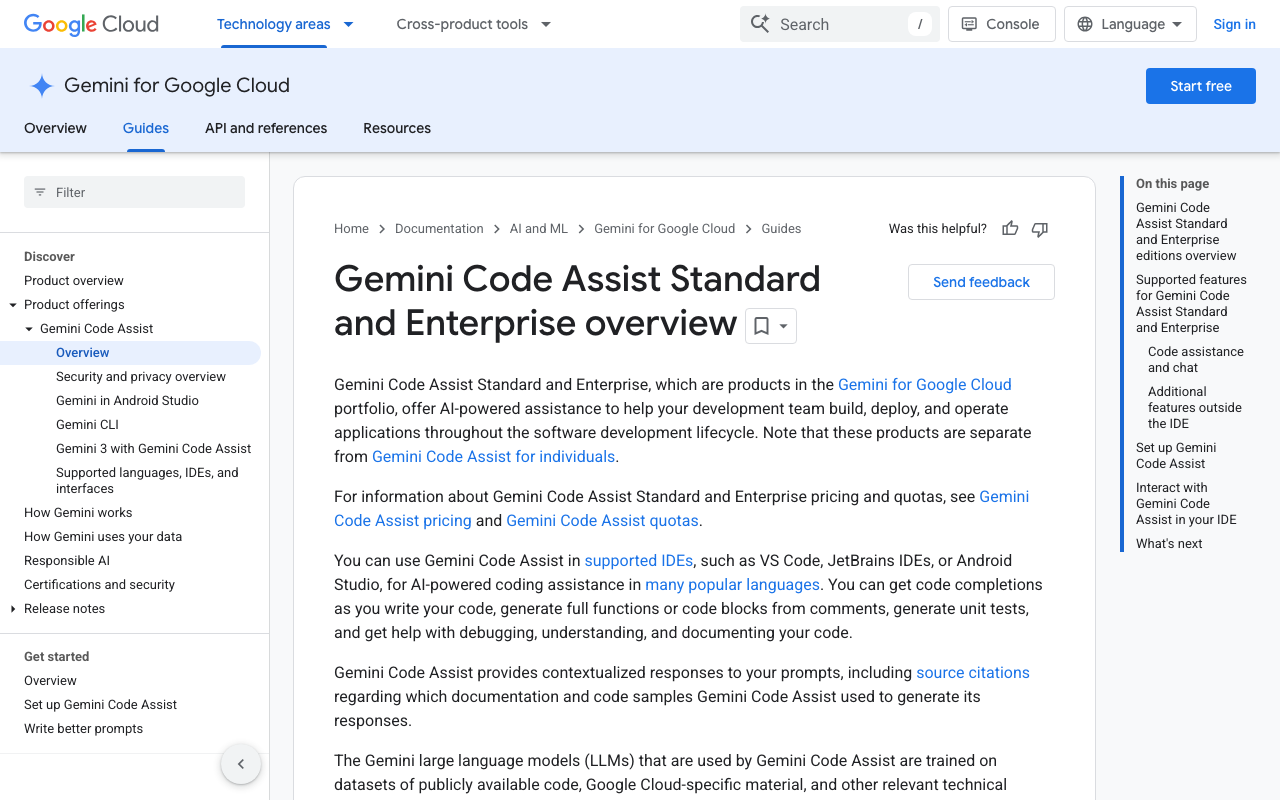1280x800 pixels.
Task: Collapse the Gemini Code Assist tree node
Action: pyautogui.click(x=29, y=329)
